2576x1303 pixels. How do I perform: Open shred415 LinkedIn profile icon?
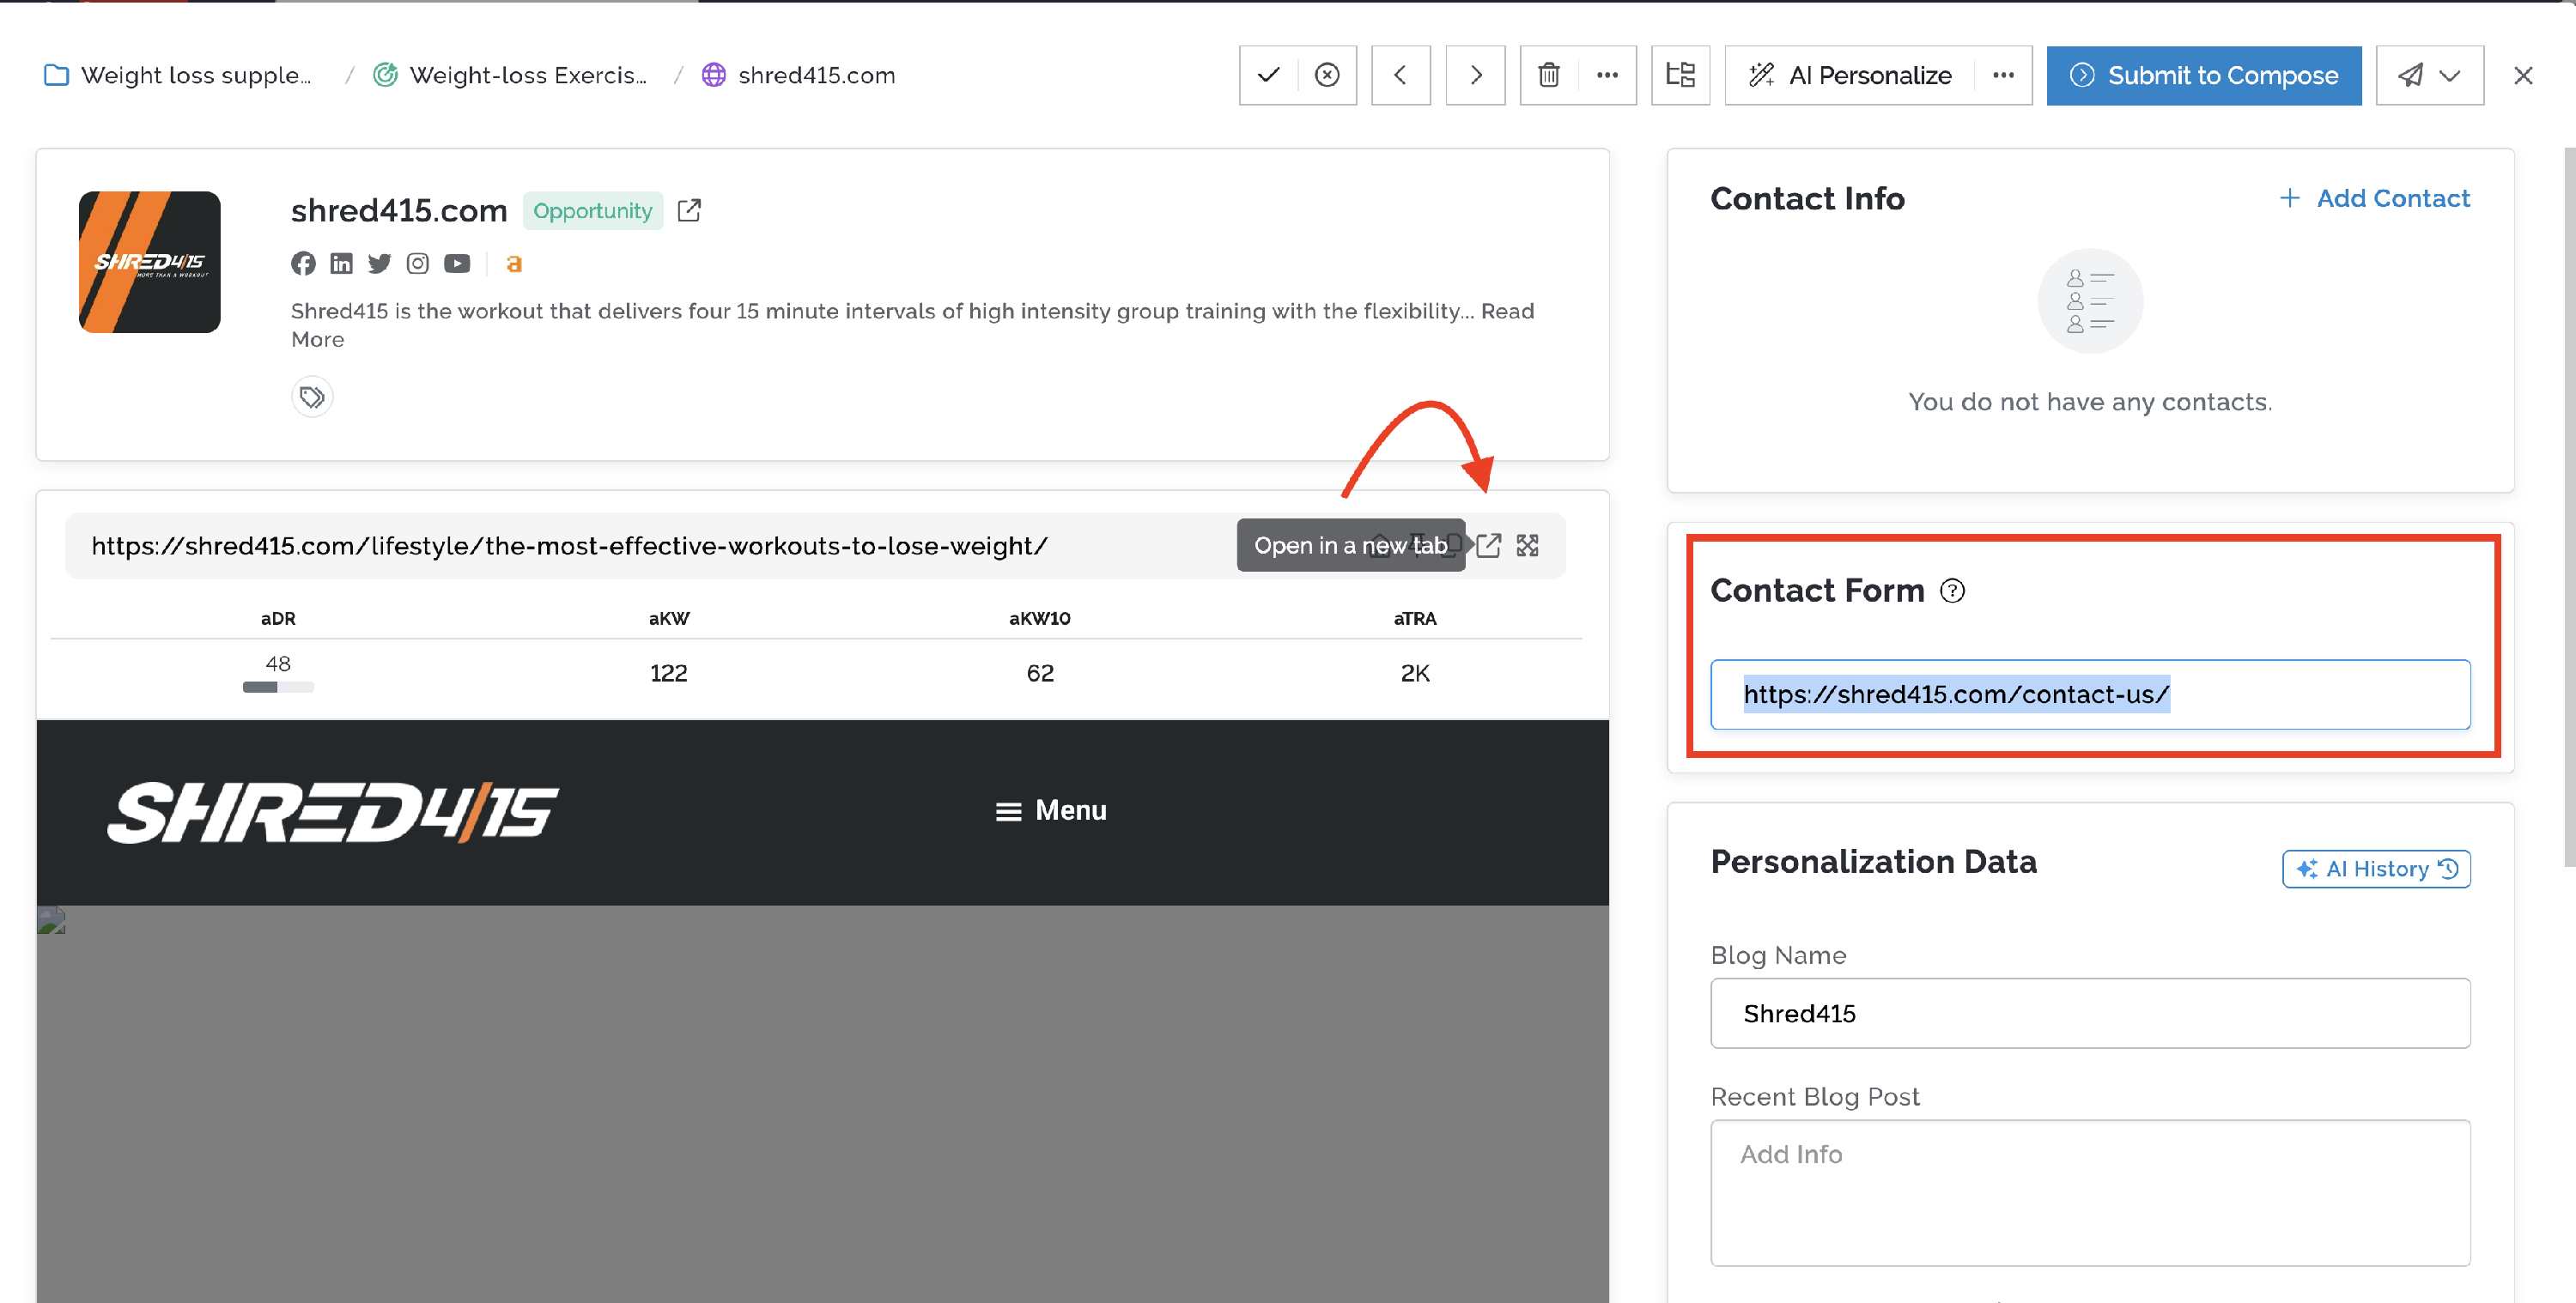tap(341, 263)
